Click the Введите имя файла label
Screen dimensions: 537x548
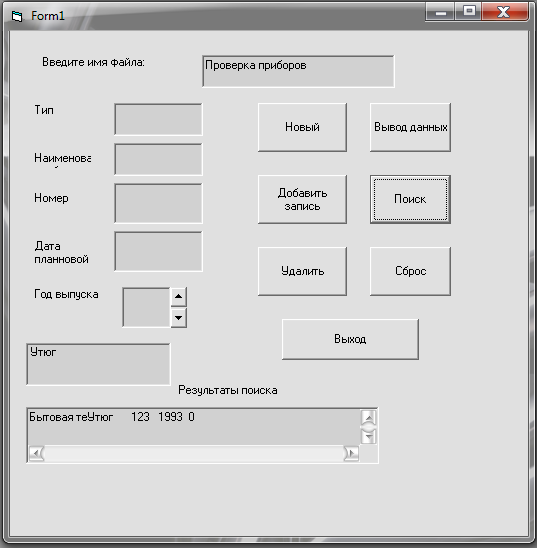pyautogui.click(x=93, y=62)
